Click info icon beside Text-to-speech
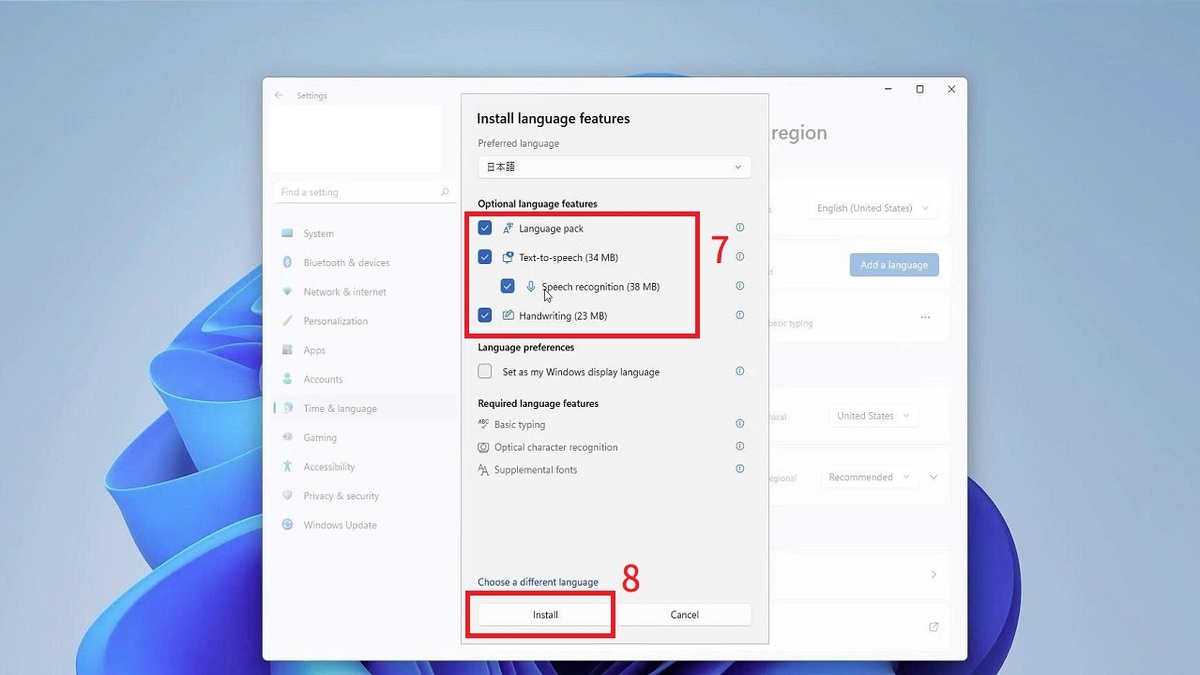The width and height of the screenshot is (1200, 675). 740,257
